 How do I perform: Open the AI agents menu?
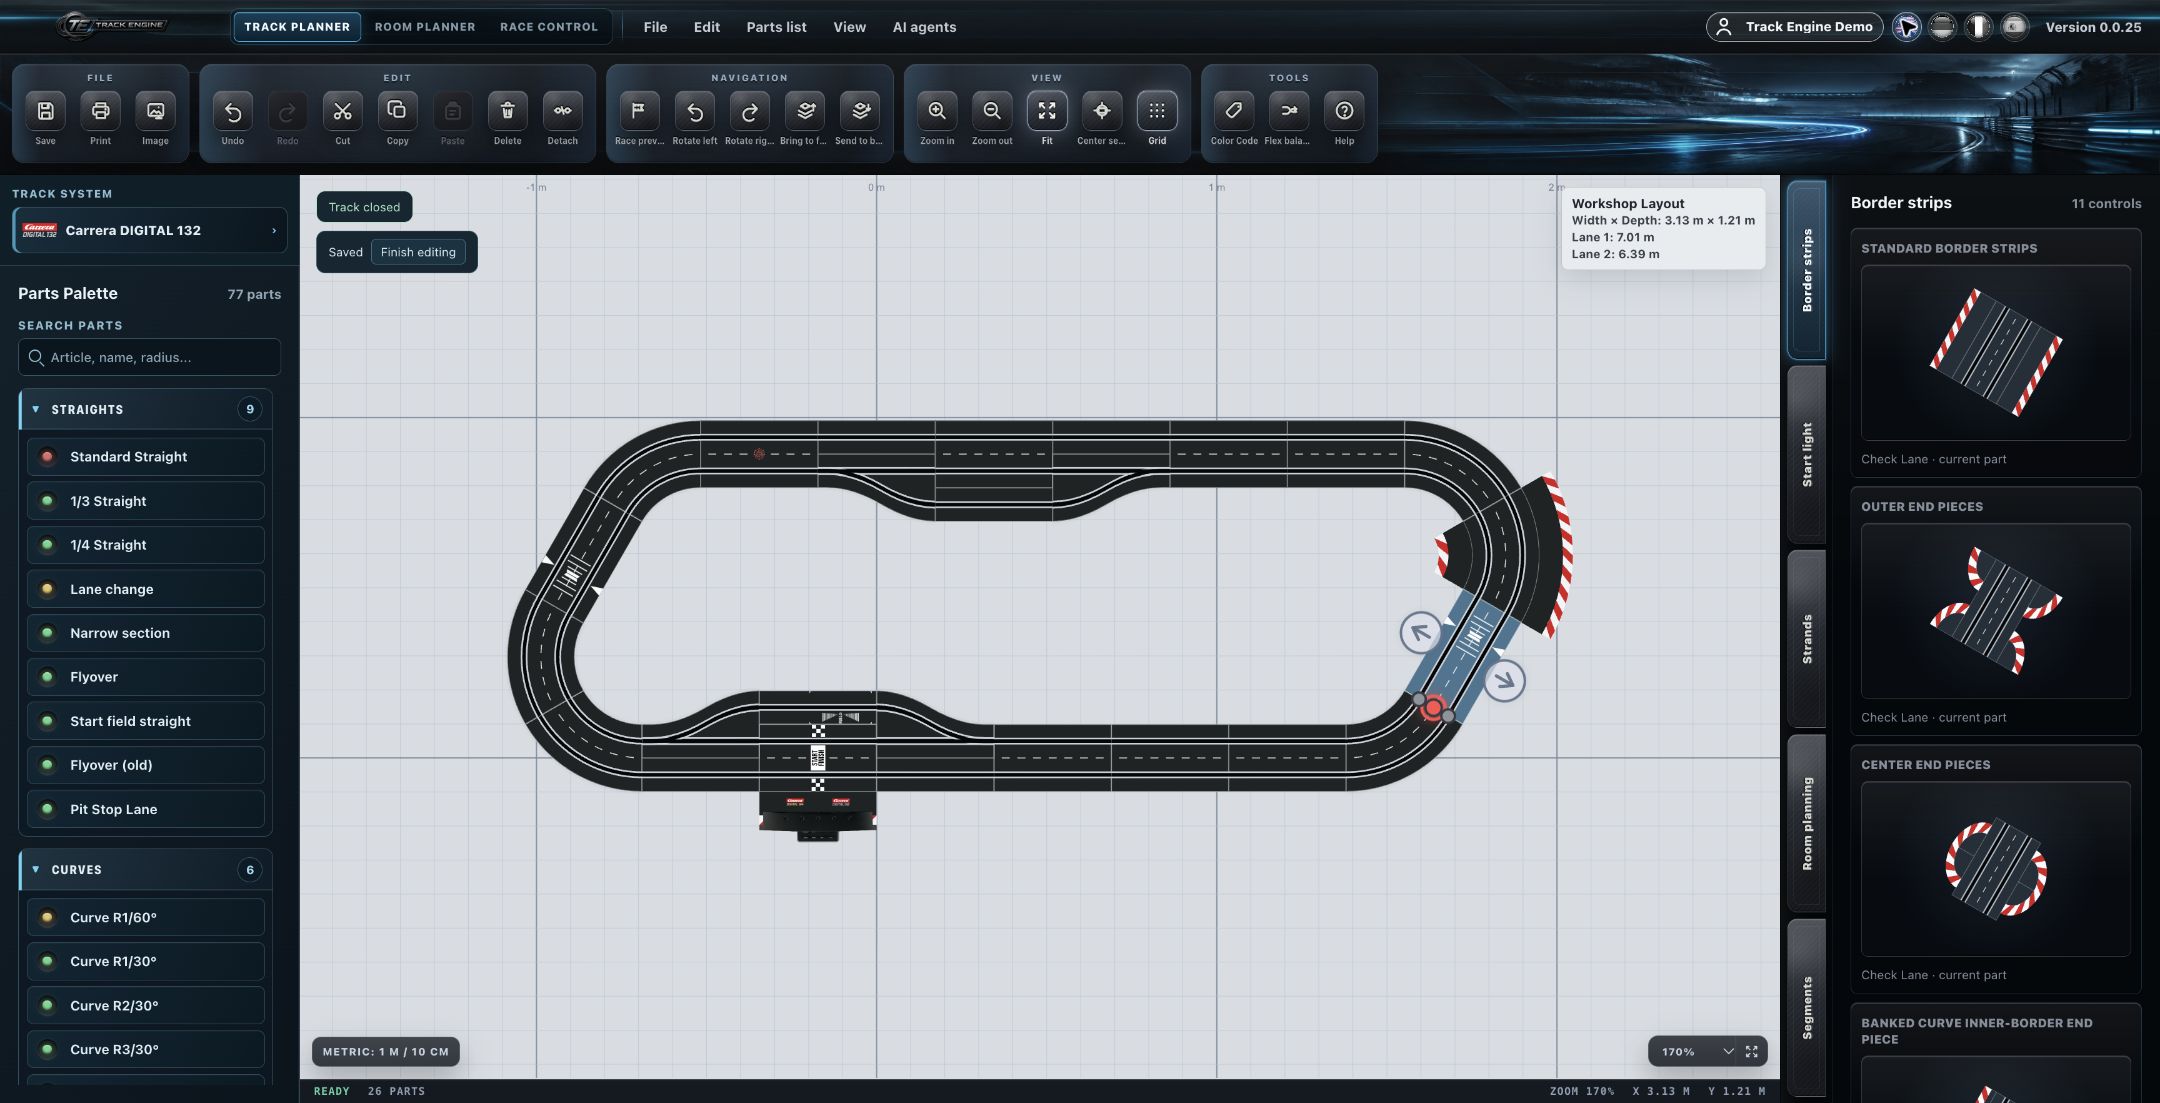pyautogui.click(x=924, y=27)
